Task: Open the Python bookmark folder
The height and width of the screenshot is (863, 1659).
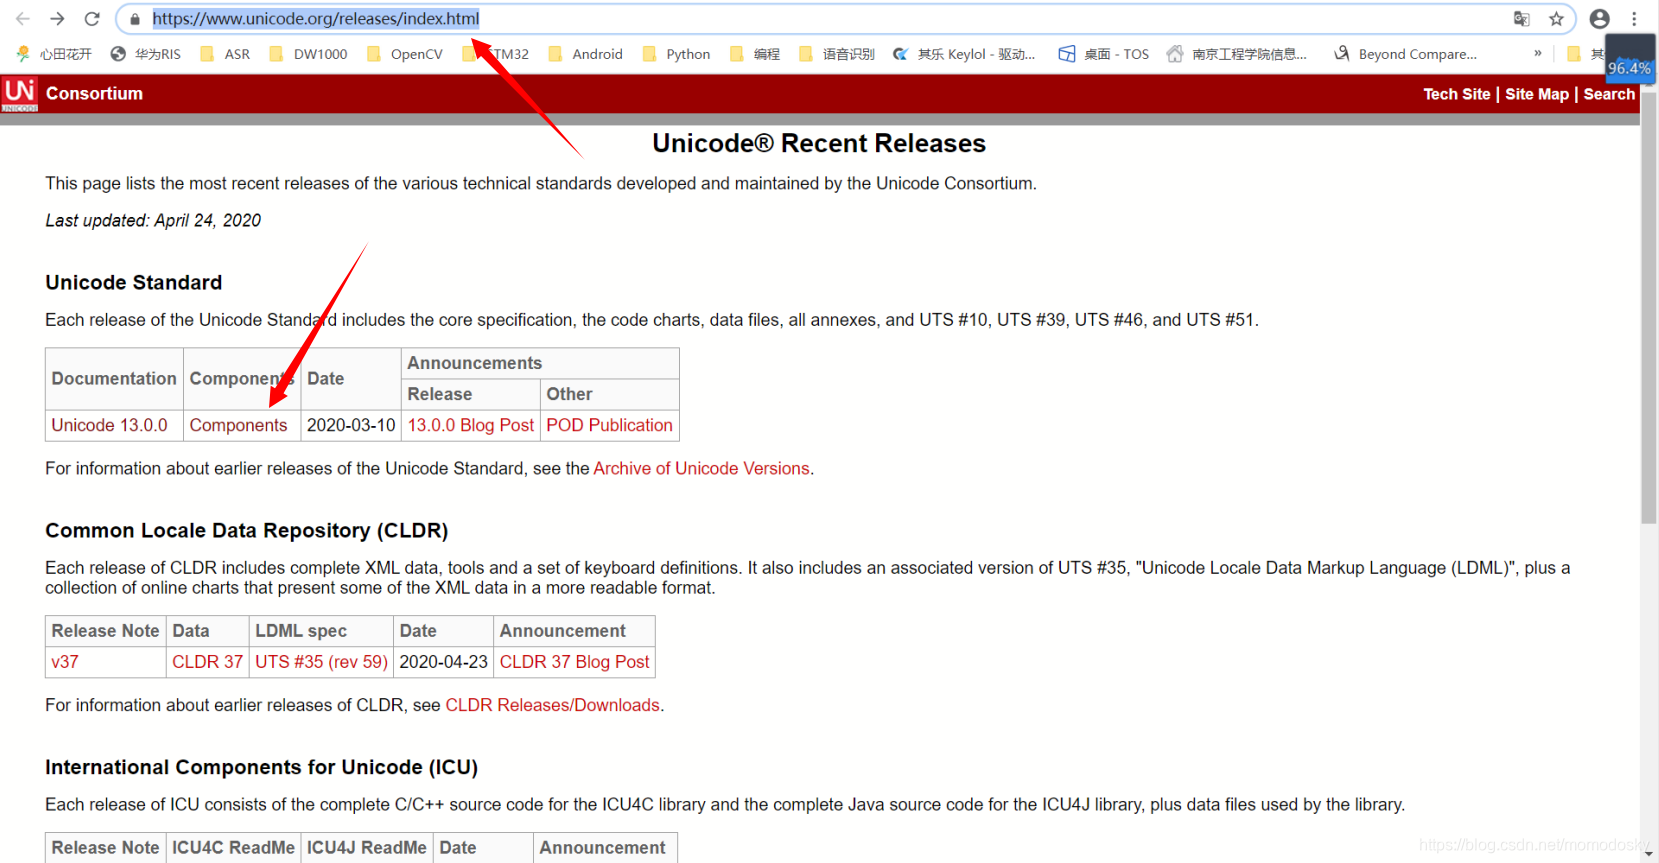Action: point(677,54)
